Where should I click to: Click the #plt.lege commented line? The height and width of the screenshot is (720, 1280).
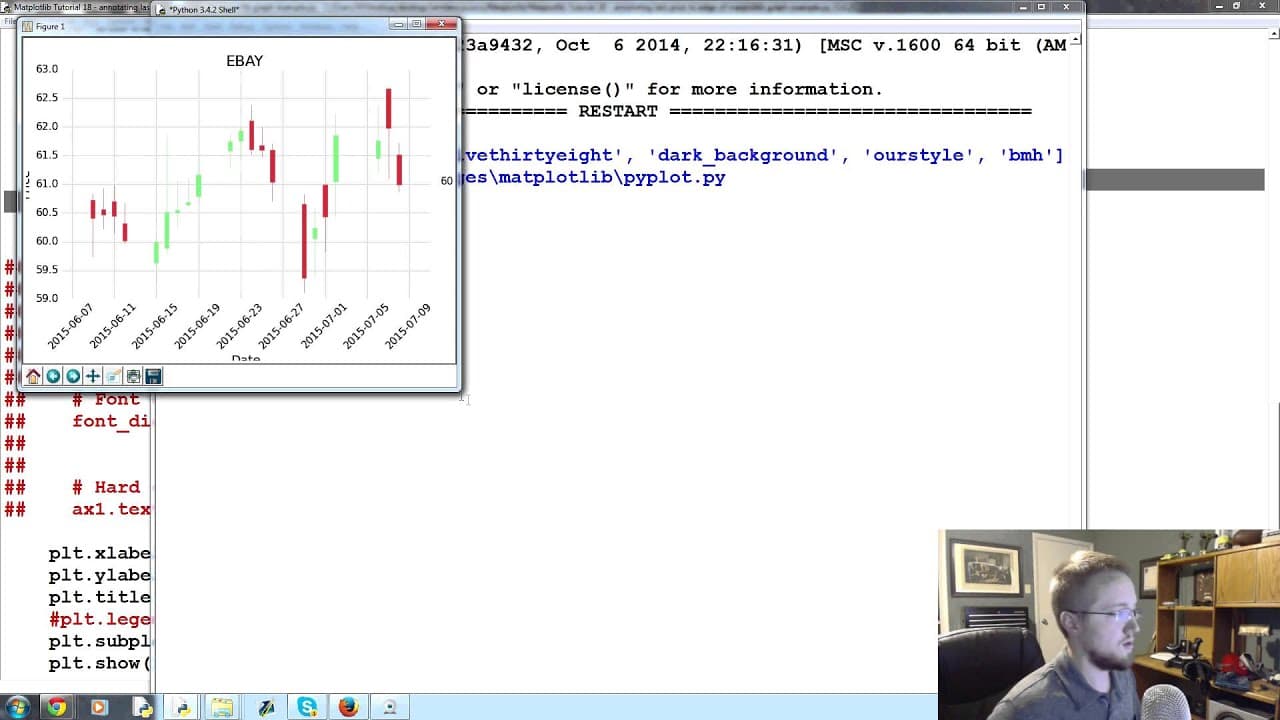[99, 619]
